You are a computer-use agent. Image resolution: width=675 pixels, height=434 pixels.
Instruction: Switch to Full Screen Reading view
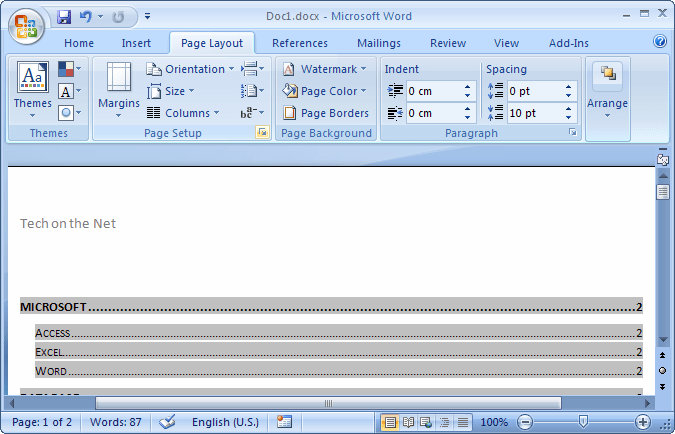click(x=408, y=422)
